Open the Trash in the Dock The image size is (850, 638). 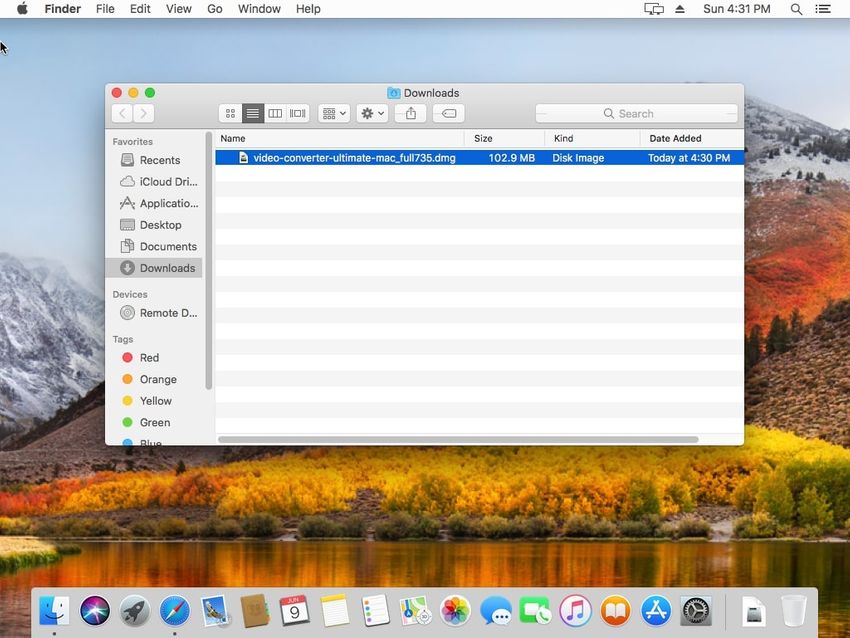(x=794, y=609)
